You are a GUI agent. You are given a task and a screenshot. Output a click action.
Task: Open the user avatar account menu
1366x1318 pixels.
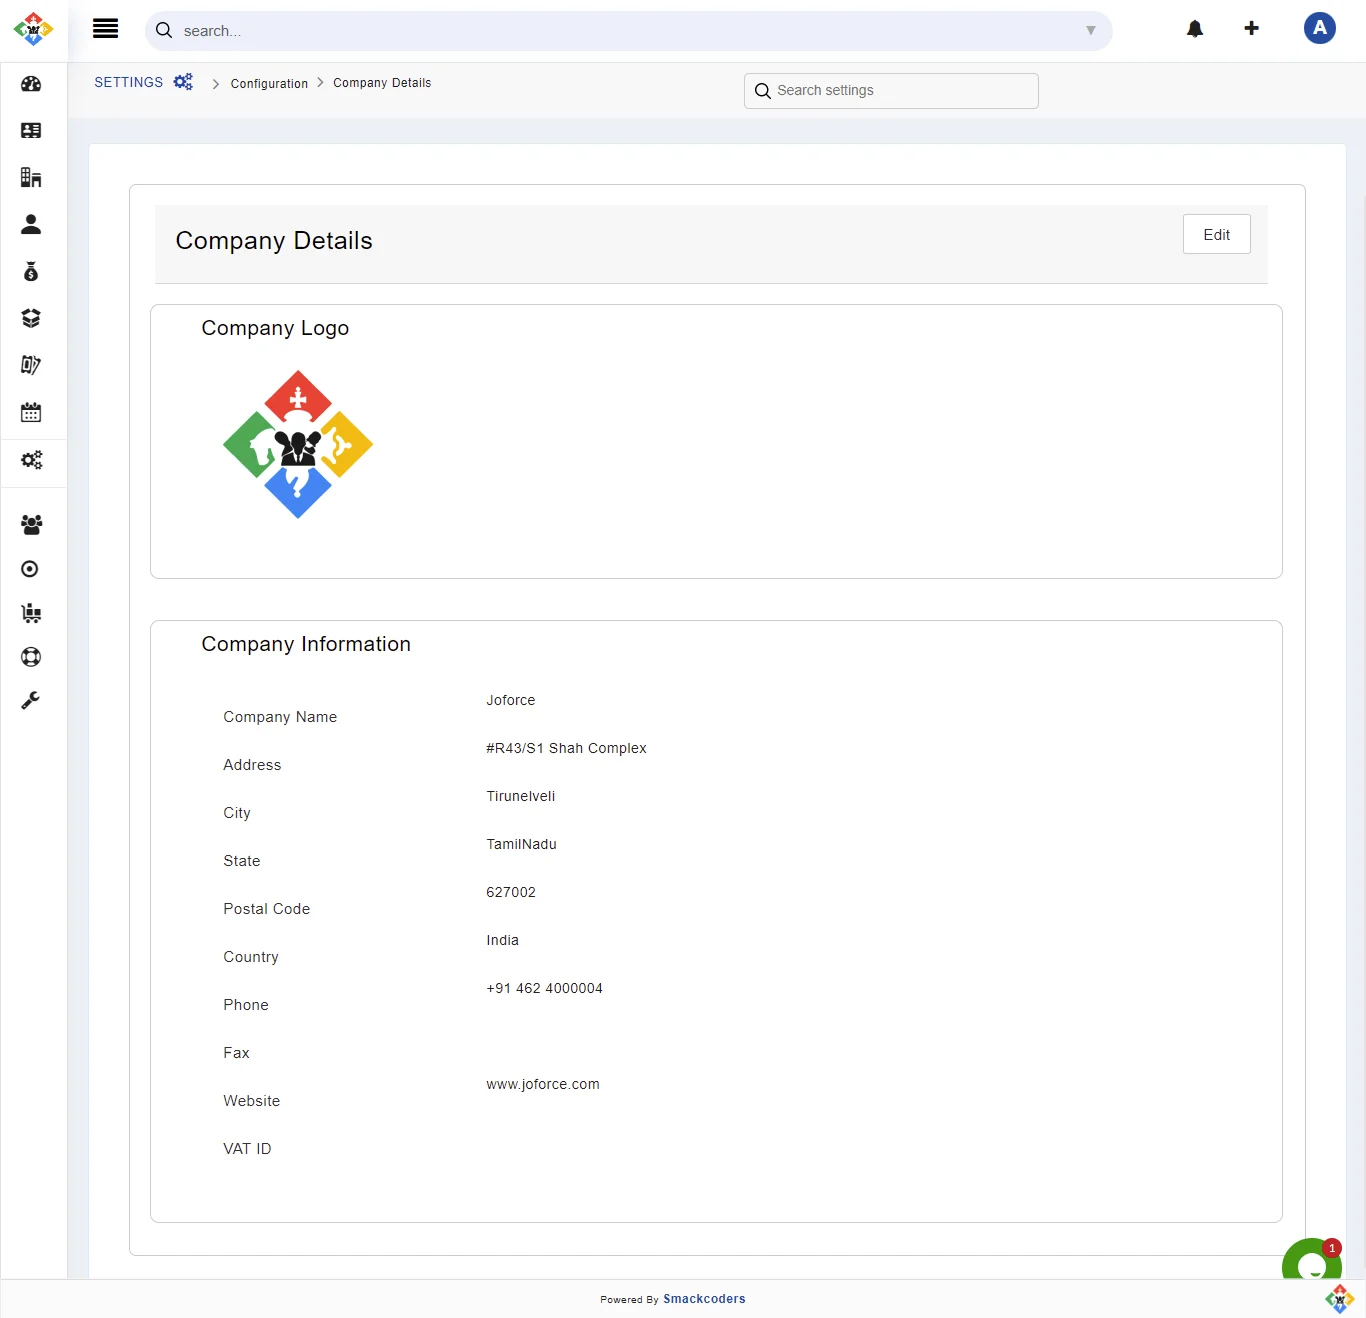point(1320,28)
